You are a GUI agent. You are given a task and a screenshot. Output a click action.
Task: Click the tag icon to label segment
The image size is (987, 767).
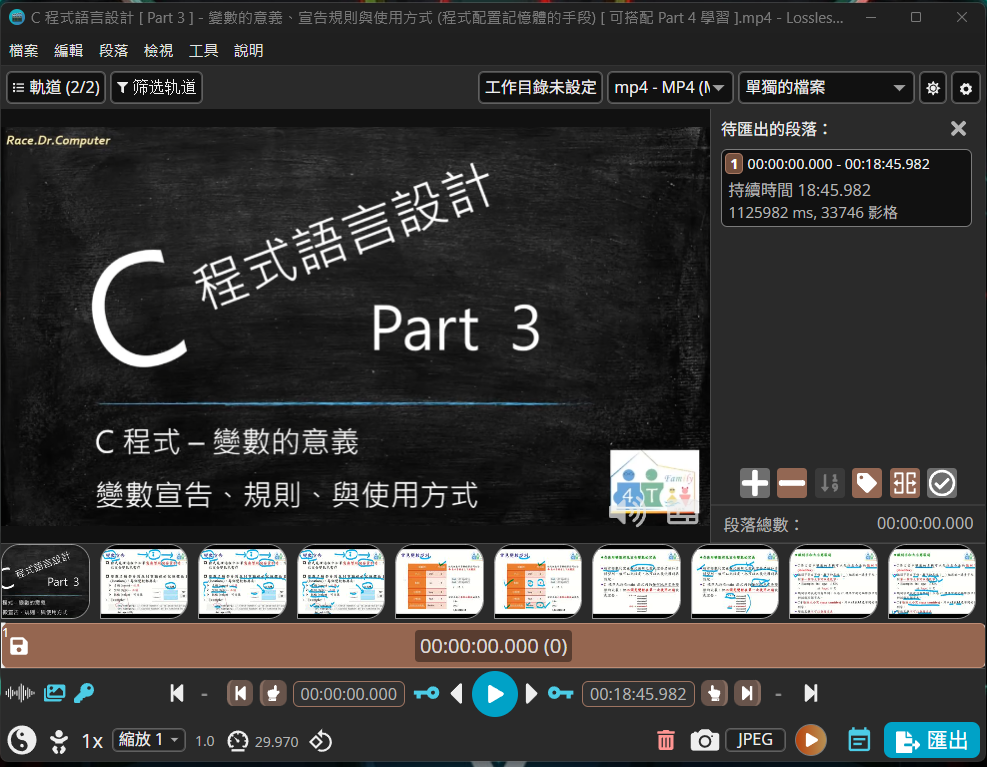pyautogui.click(x=866, y=484)
